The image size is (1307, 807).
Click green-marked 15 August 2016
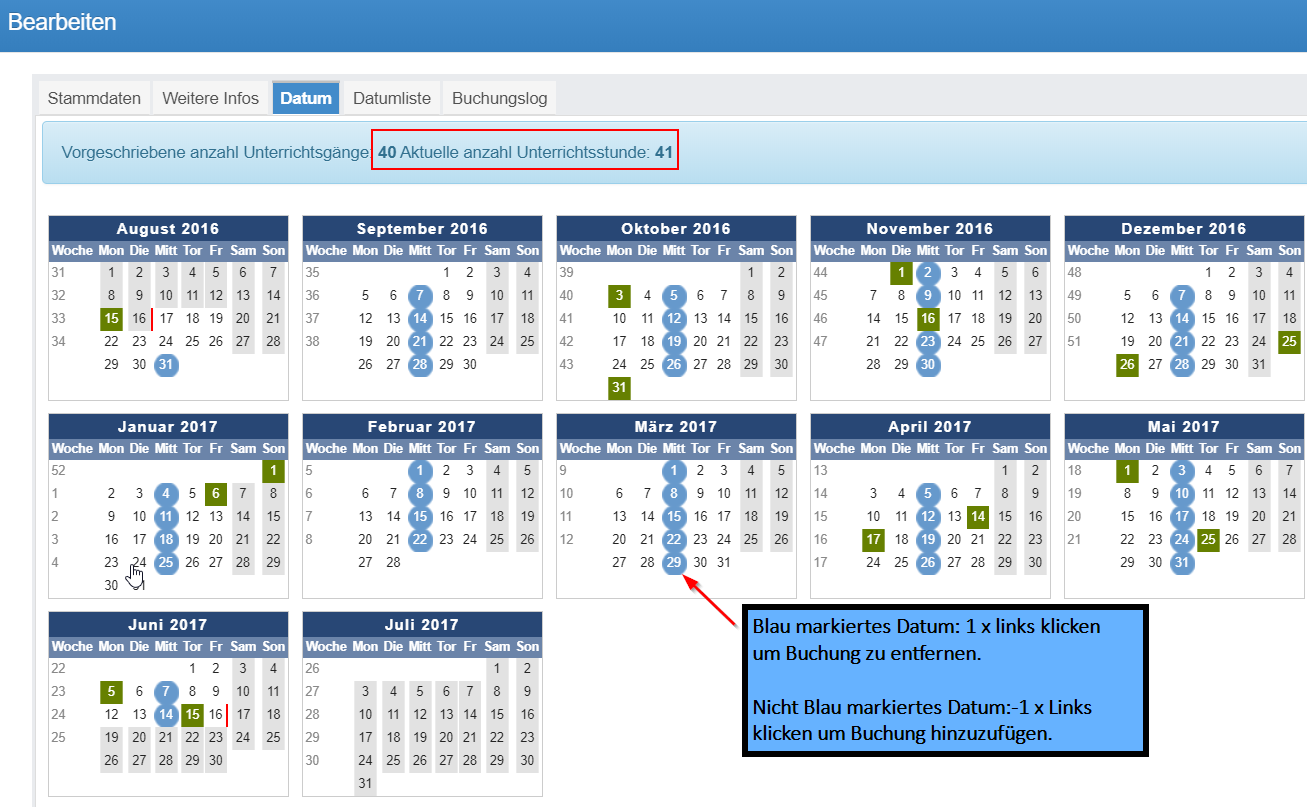(x=112, y=319)
